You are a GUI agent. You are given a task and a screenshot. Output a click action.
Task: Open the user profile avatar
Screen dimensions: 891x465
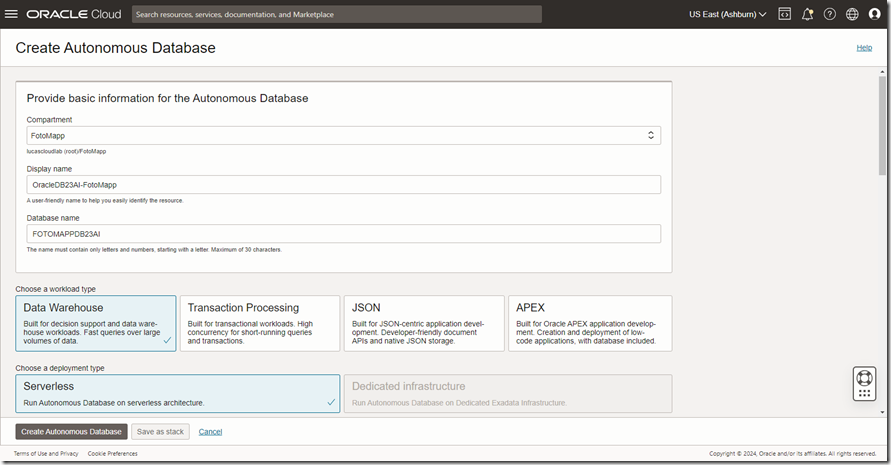pos(874,14)
